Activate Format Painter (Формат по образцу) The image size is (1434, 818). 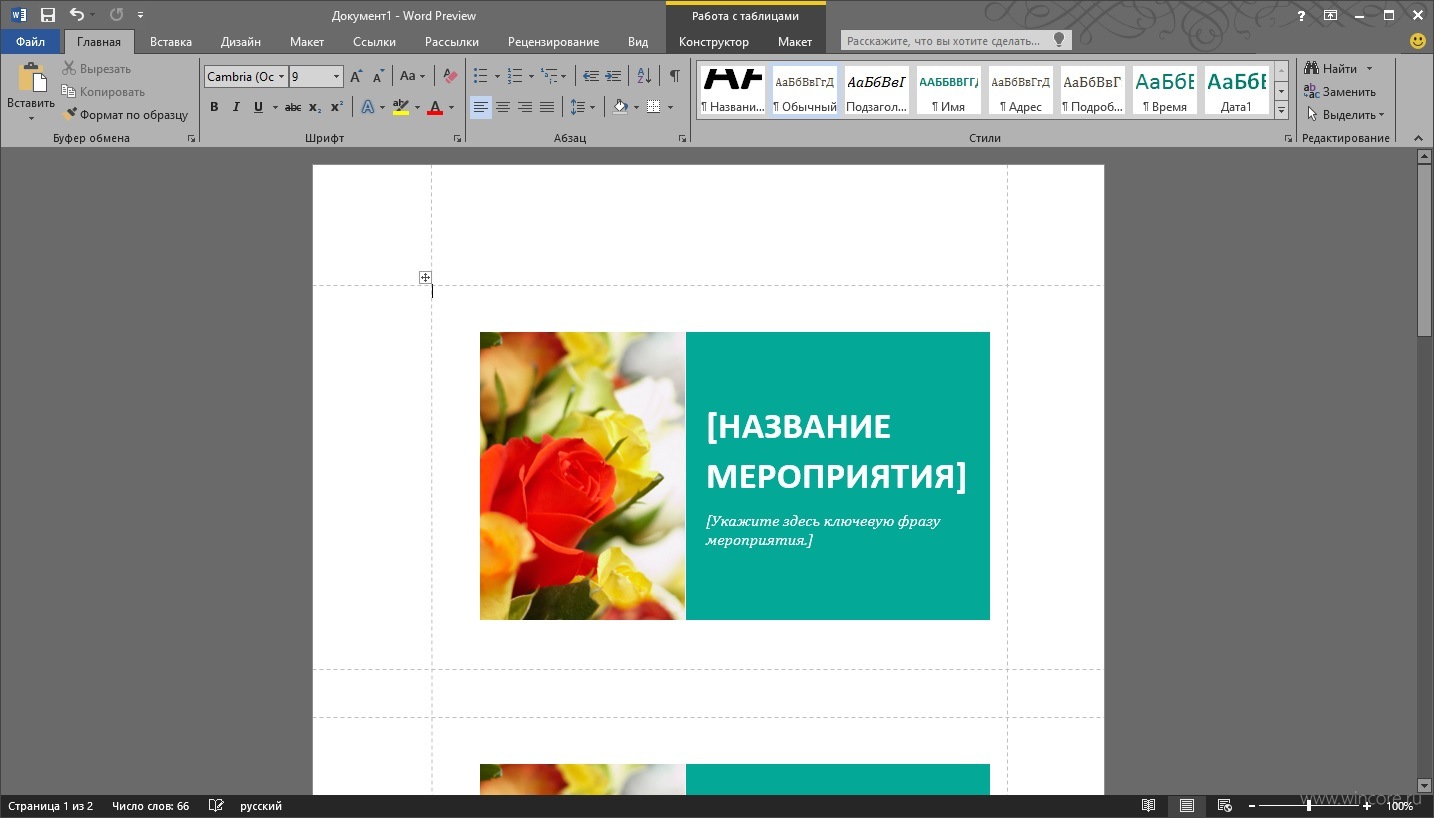[125, 115]
